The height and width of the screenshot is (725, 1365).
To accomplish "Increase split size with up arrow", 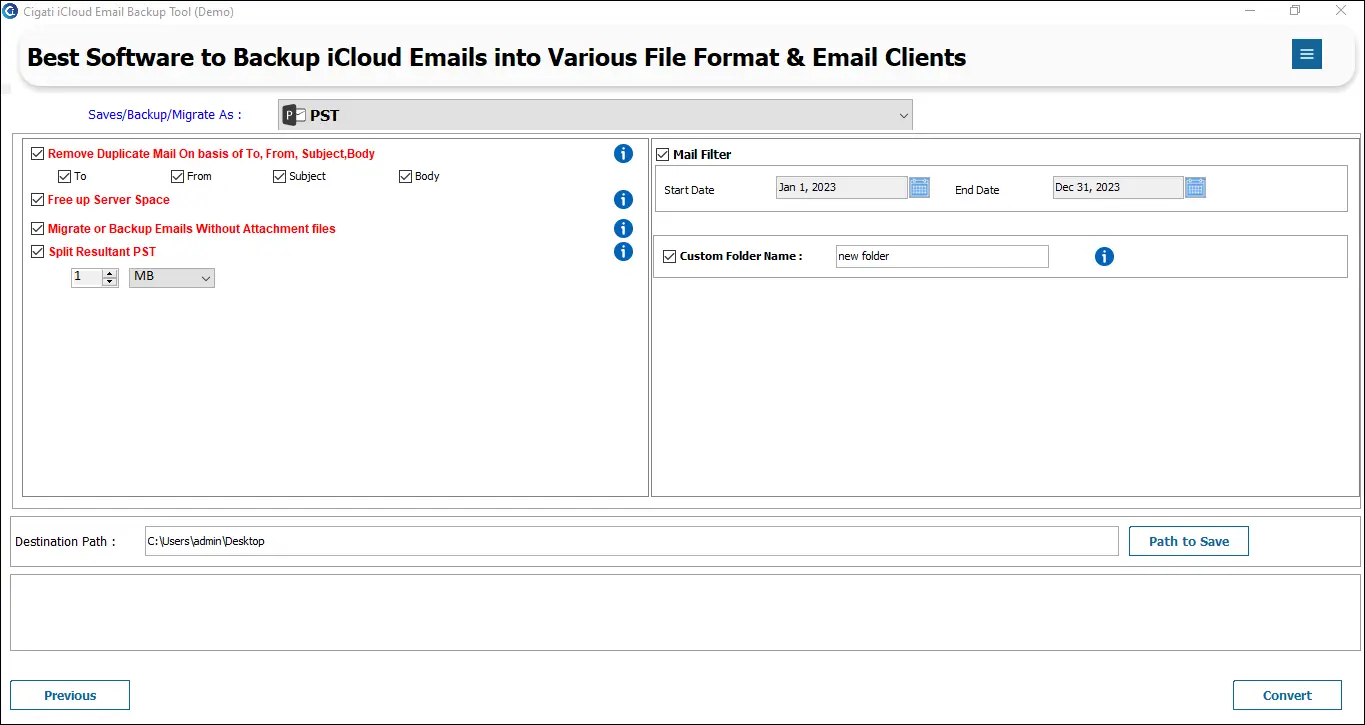I will pos(110,273).
